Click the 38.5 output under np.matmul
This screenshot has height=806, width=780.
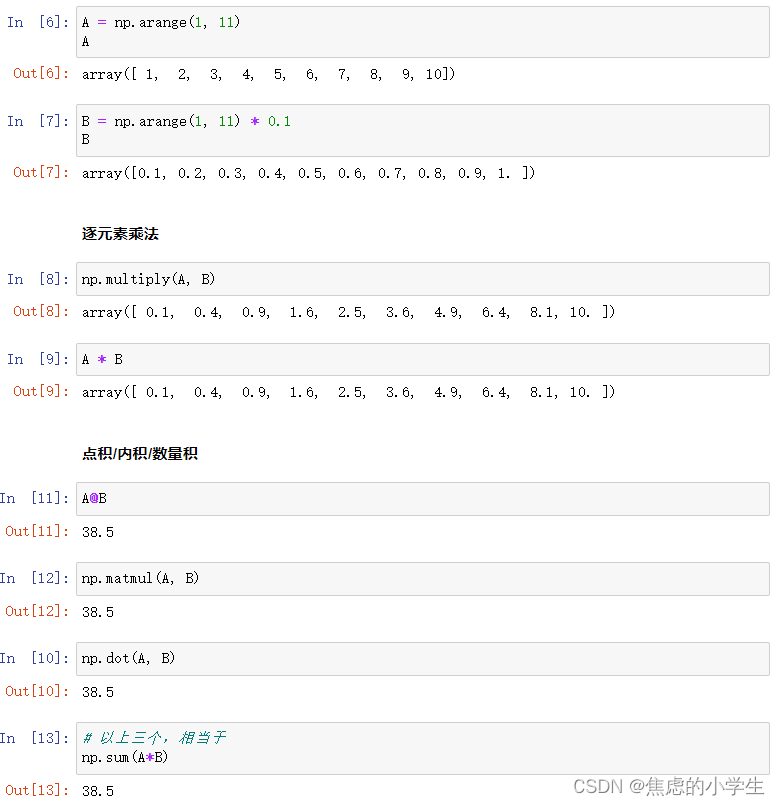(x=98, y=612)
